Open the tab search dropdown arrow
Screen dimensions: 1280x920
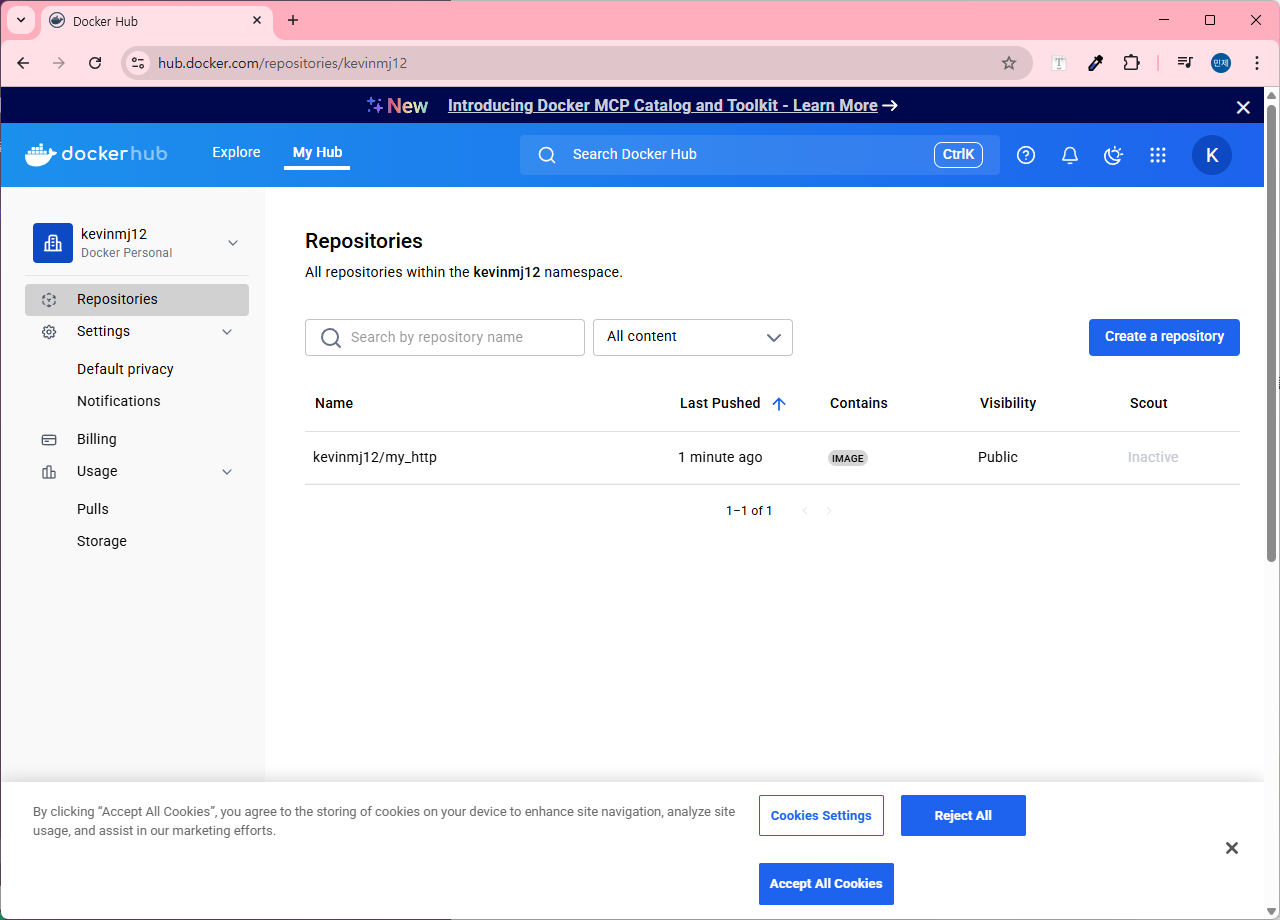click(21, 20)
